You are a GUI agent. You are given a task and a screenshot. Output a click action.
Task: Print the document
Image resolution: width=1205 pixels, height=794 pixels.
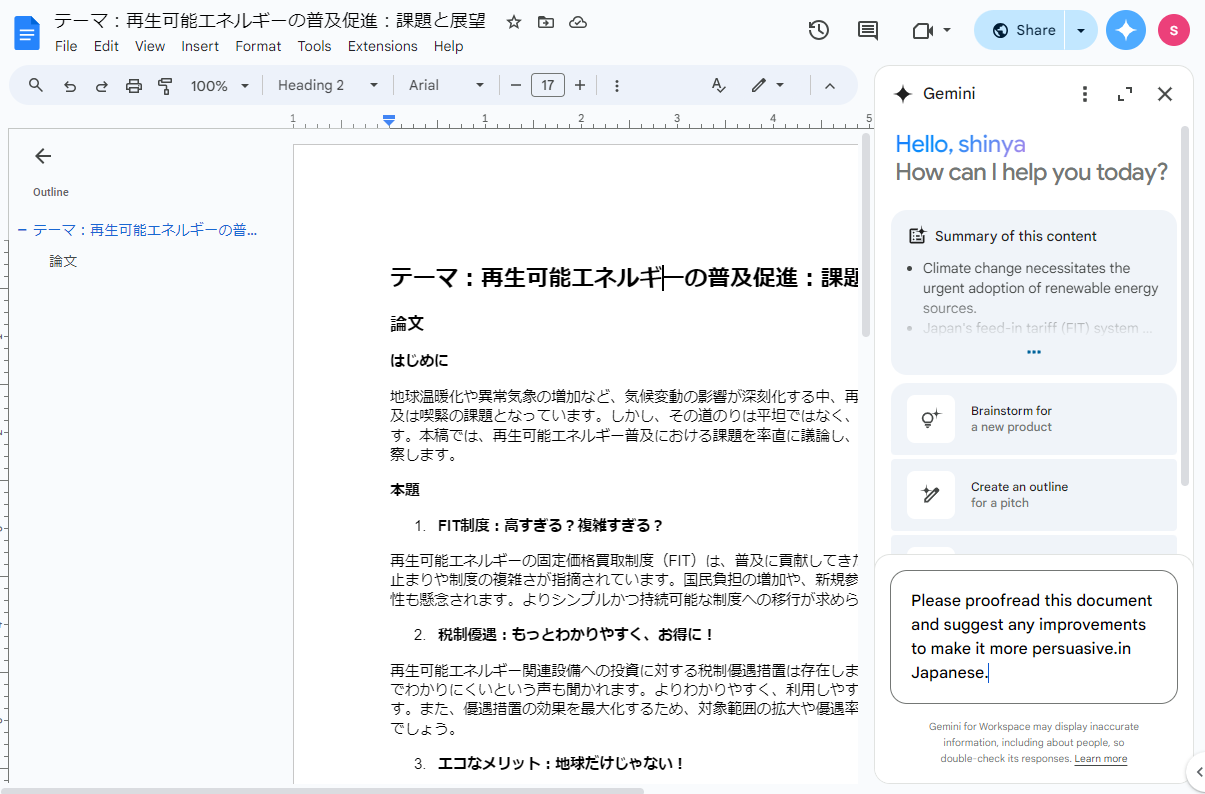(x=134, y=85)
